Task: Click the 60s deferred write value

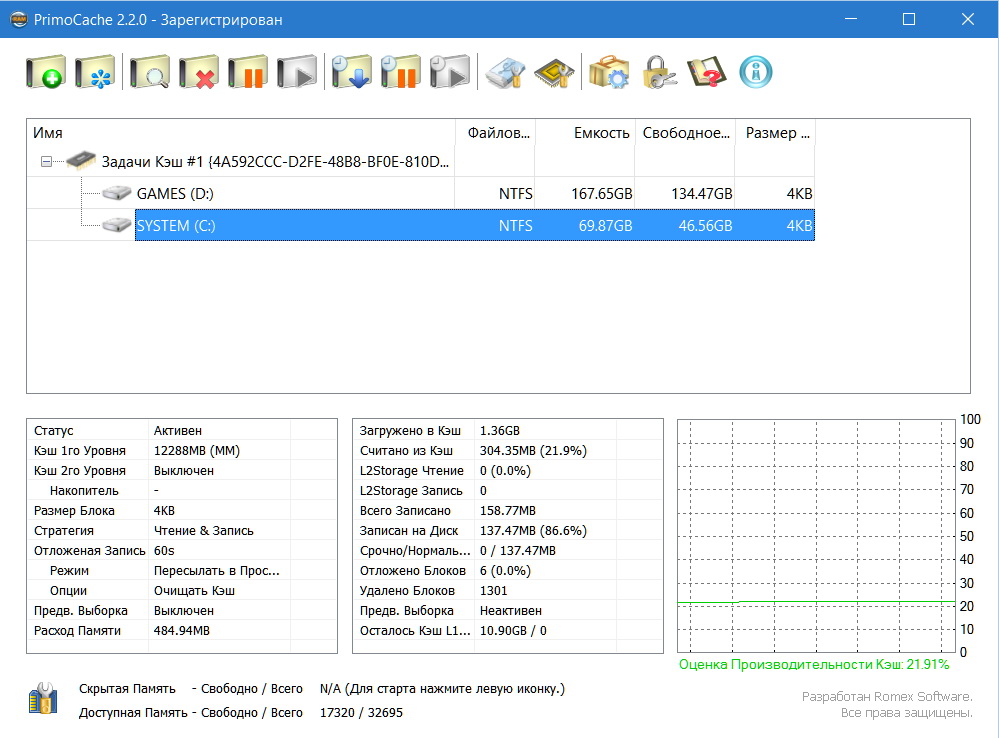Action: point(164,551)
